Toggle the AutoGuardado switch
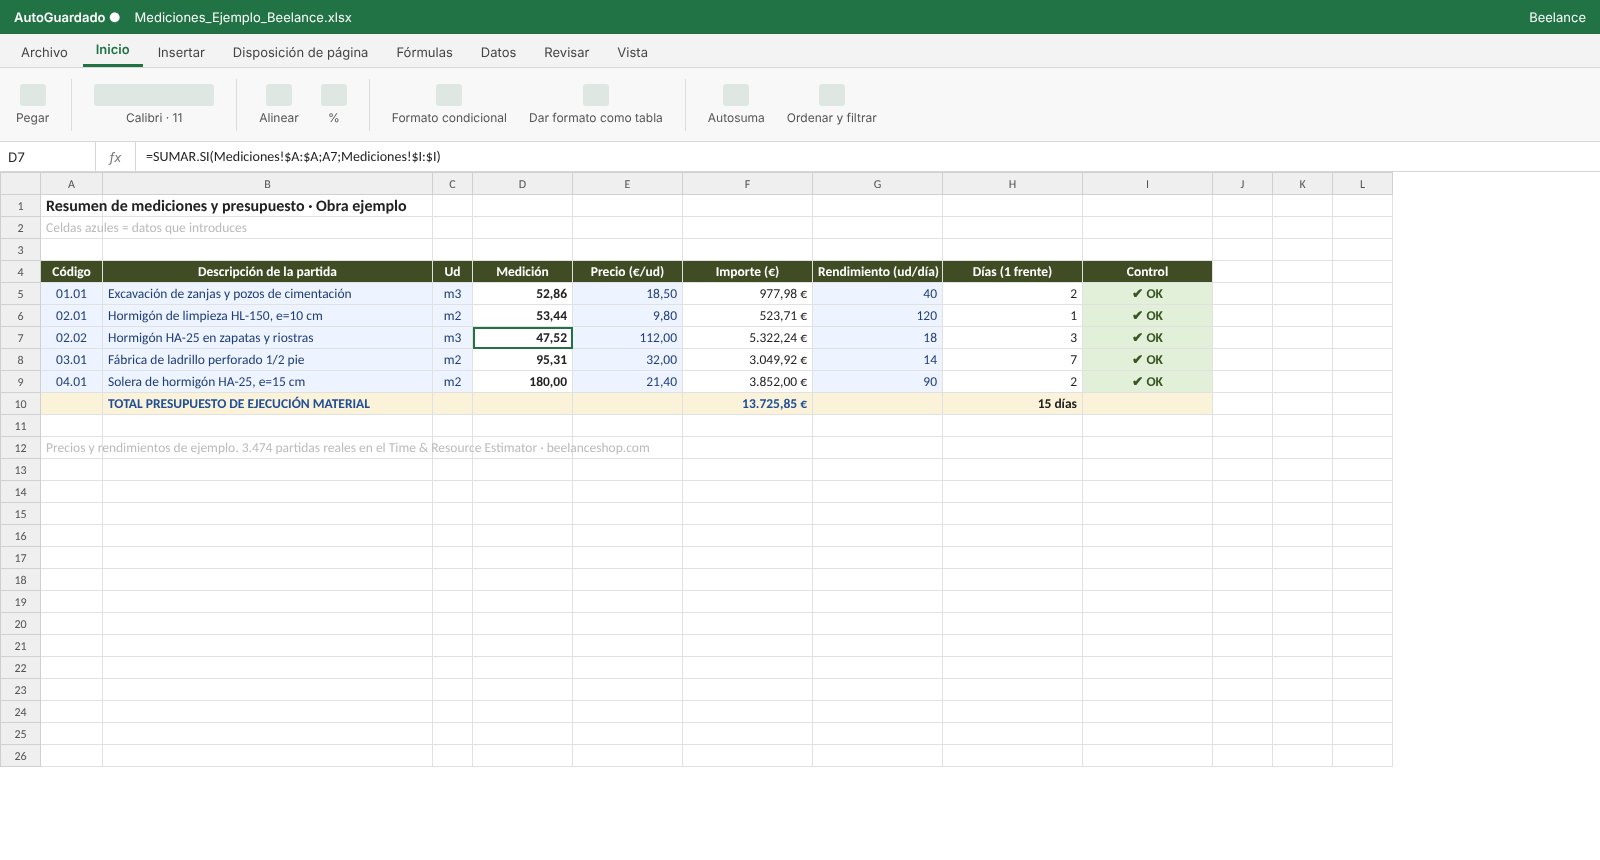 tap(115, 17)
